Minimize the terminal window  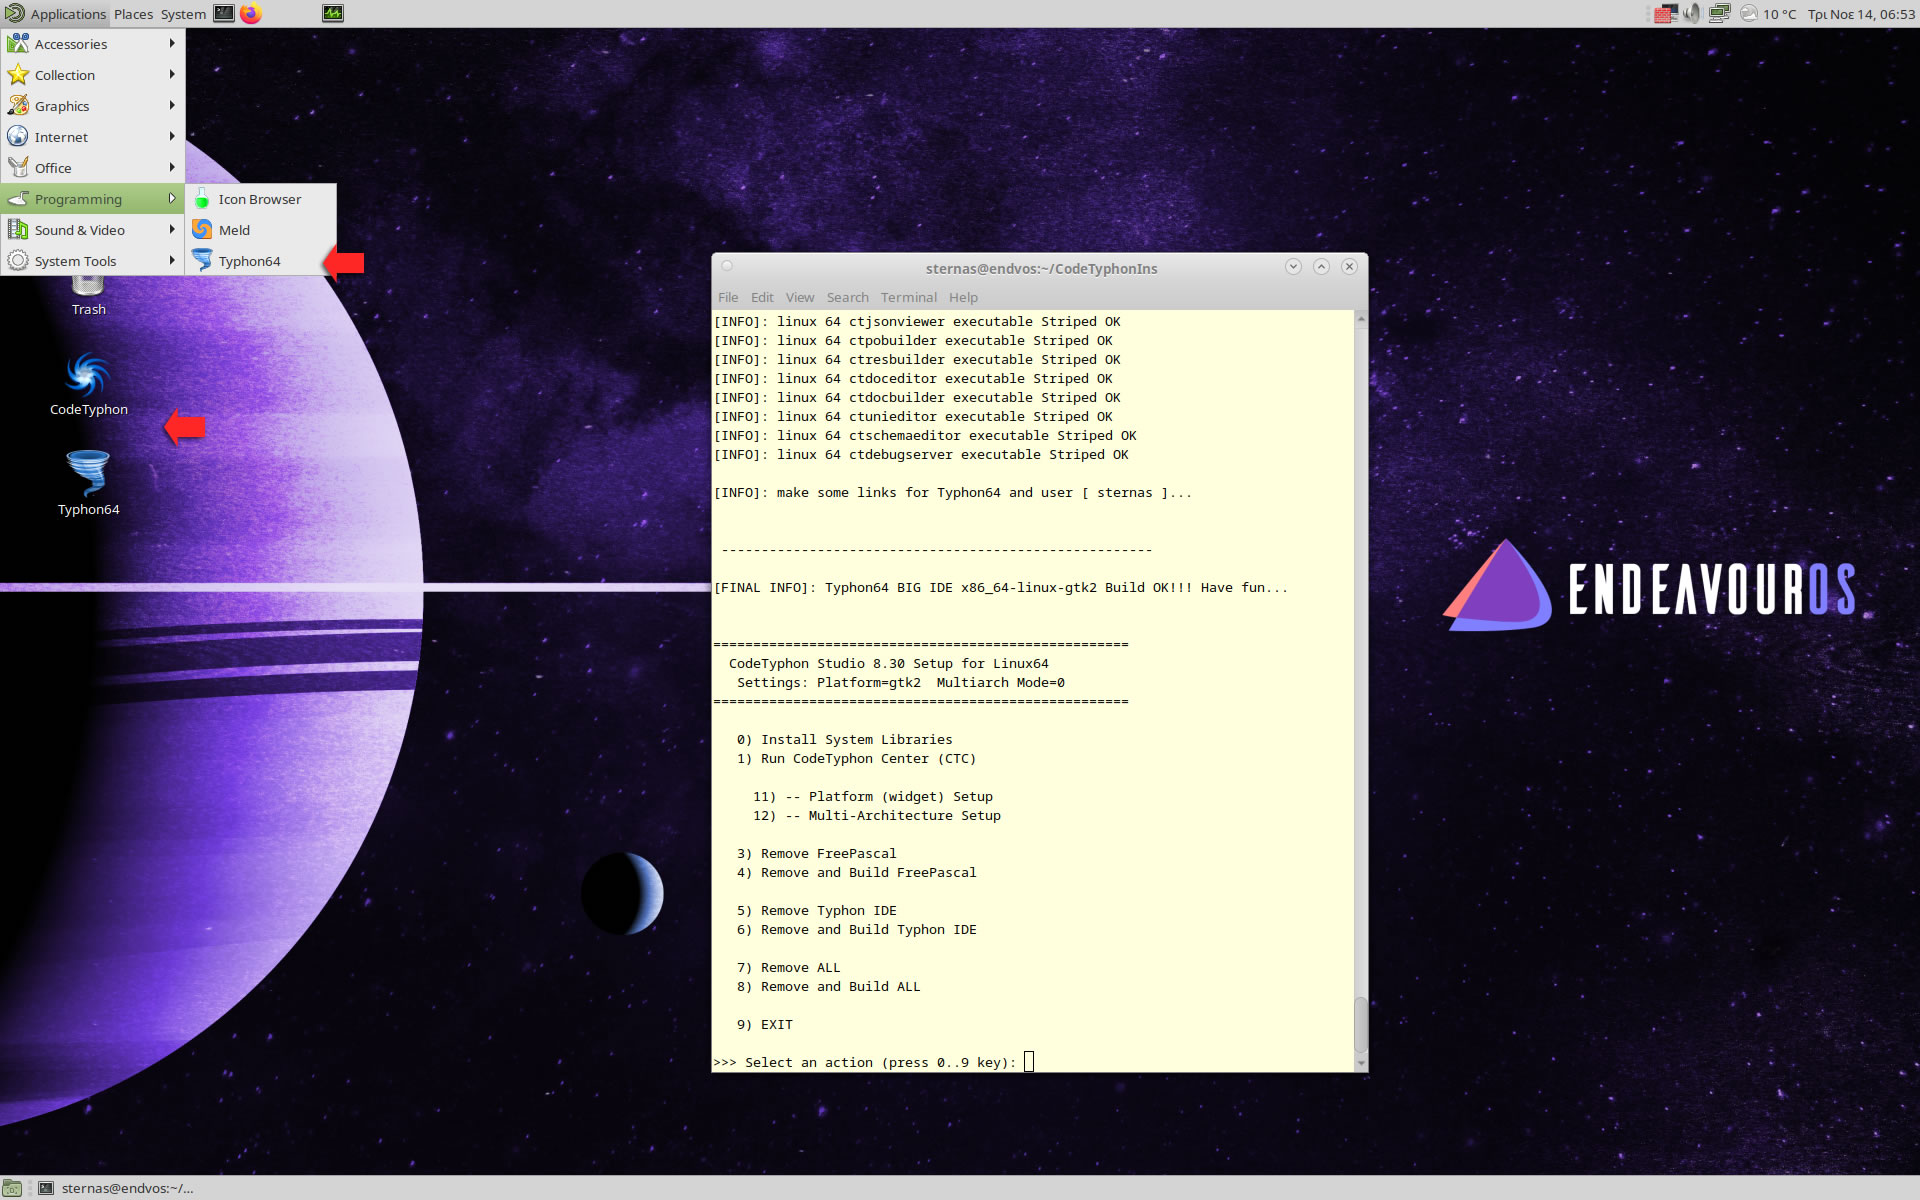click(x=1293, y=266)
